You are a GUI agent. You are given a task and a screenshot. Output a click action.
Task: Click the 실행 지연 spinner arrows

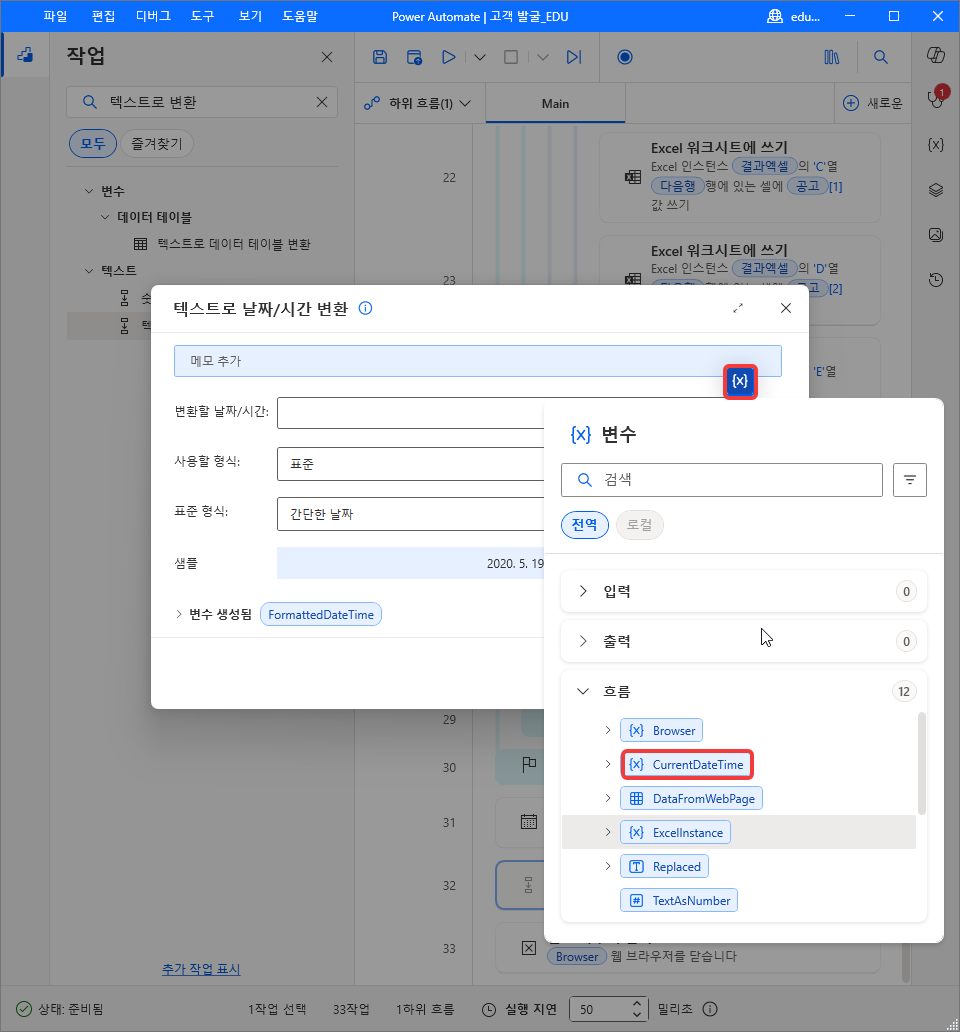pos(636,1009)
